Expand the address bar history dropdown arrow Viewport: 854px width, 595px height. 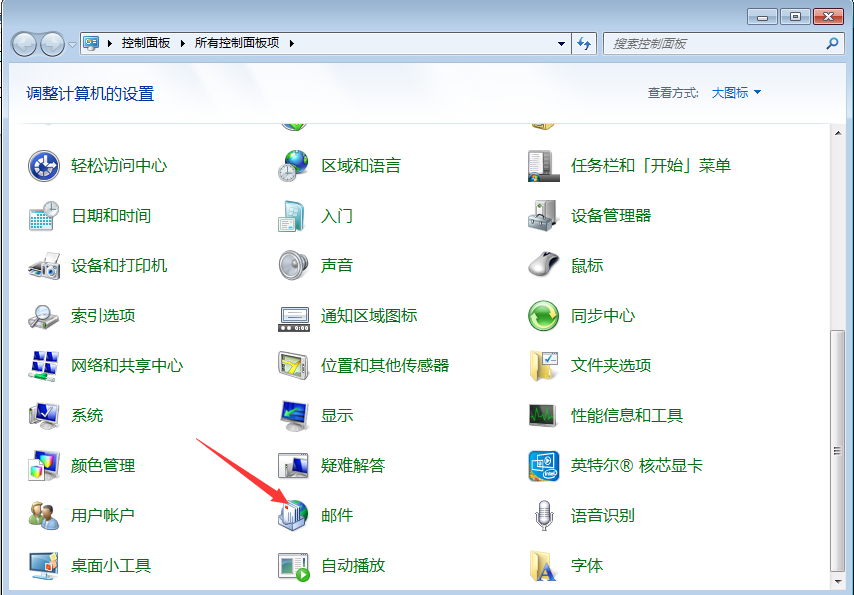point(562,44)
